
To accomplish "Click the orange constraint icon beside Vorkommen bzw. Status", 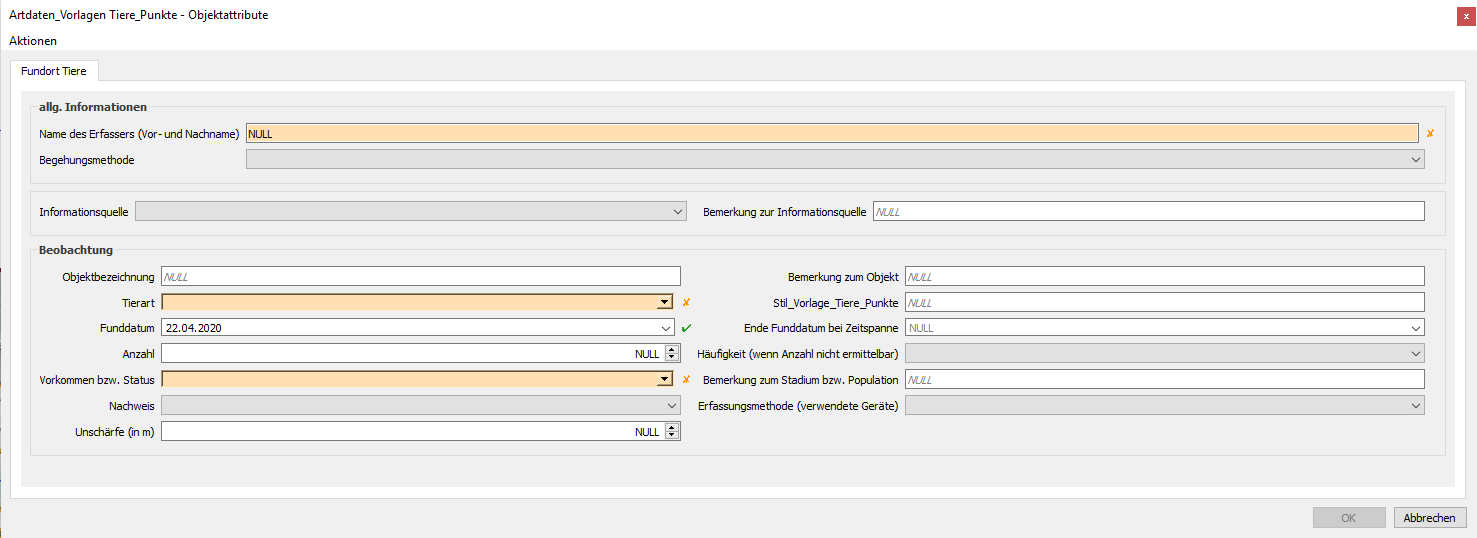I will click(686, 380).
